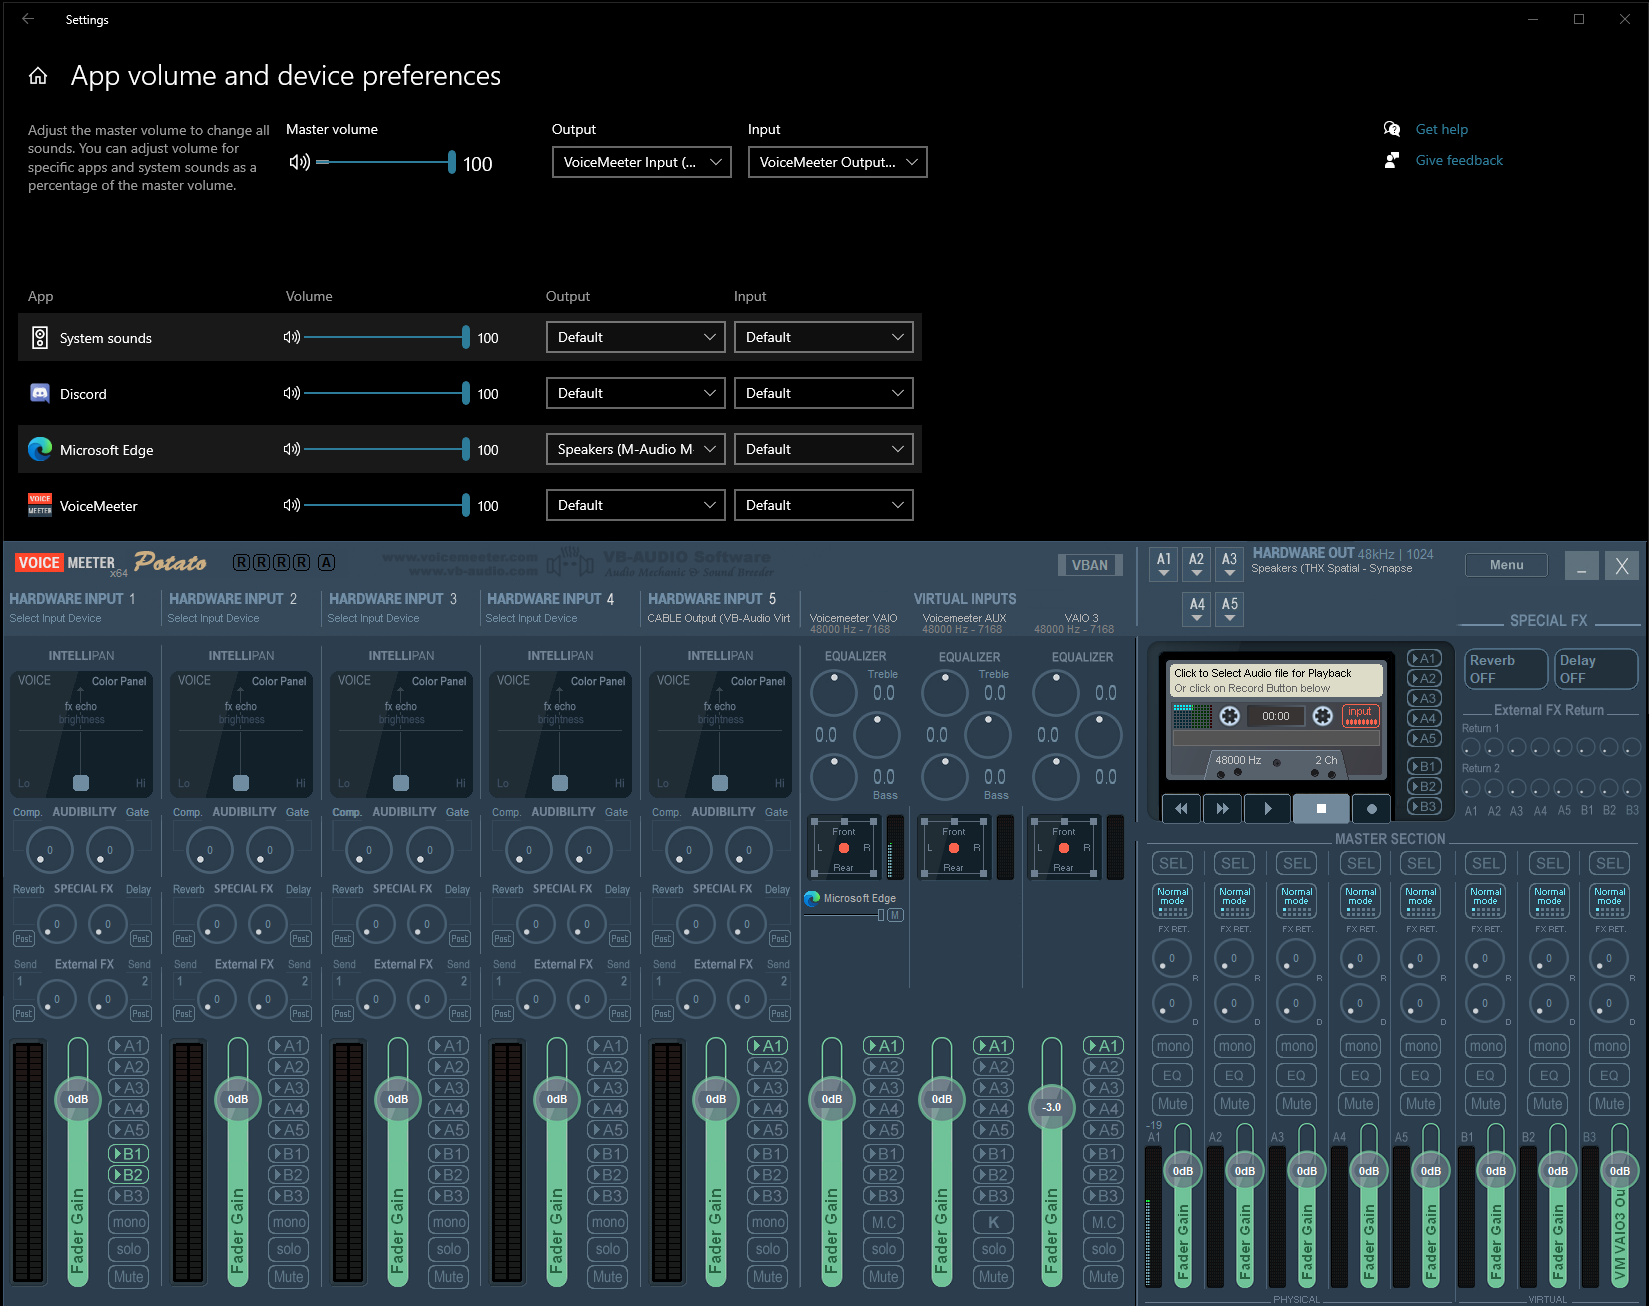Screen dimensions: 1649x1306
Task: Open the VBAN configuration button
Action: [x=1089, y=565]
